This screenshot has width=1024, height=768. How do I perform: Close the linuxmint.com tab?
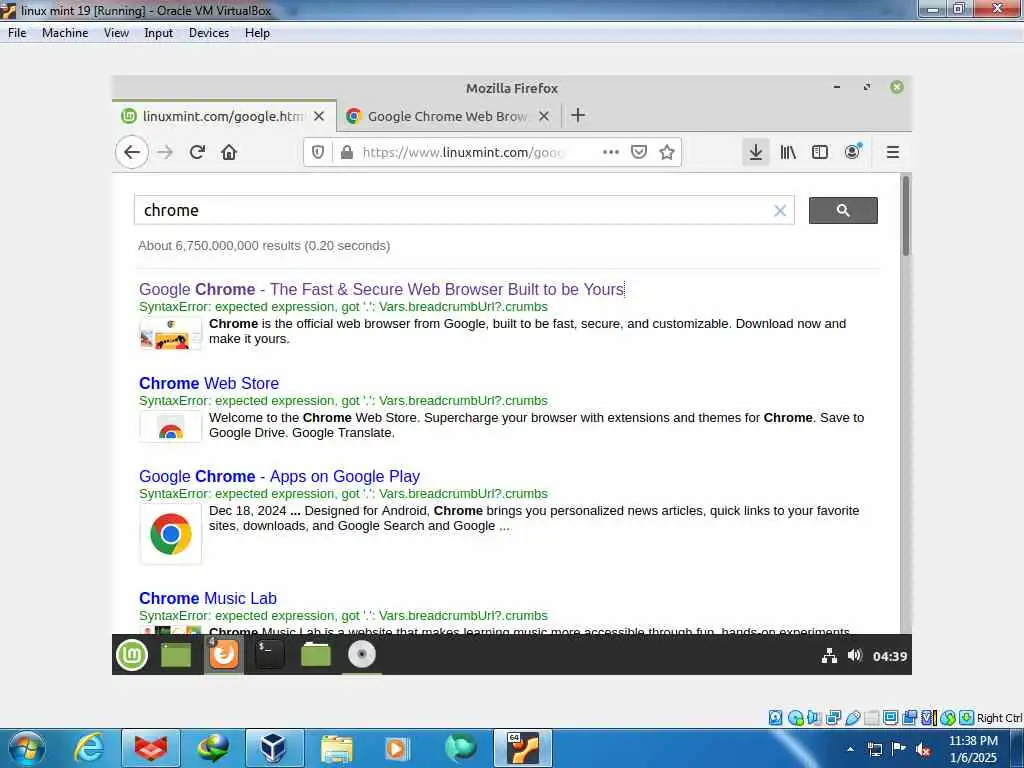point(319,116)
